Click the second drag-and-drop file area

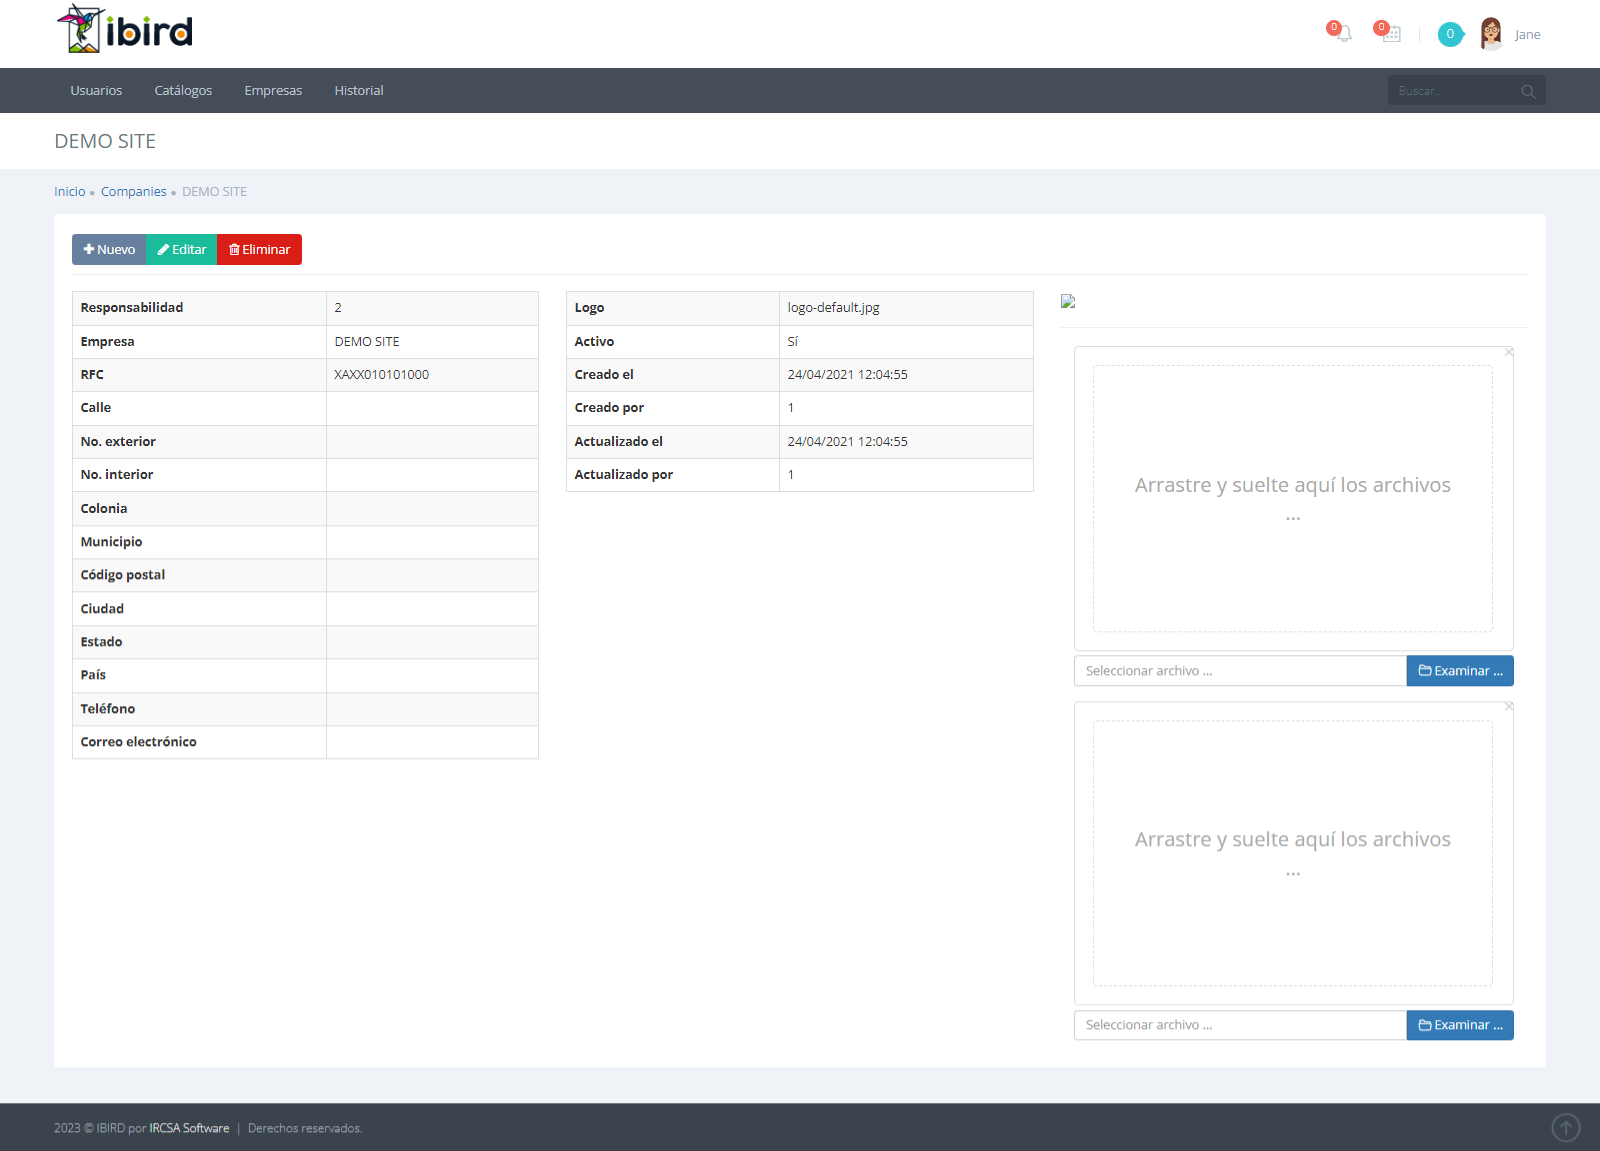(x=1293, y=853)
